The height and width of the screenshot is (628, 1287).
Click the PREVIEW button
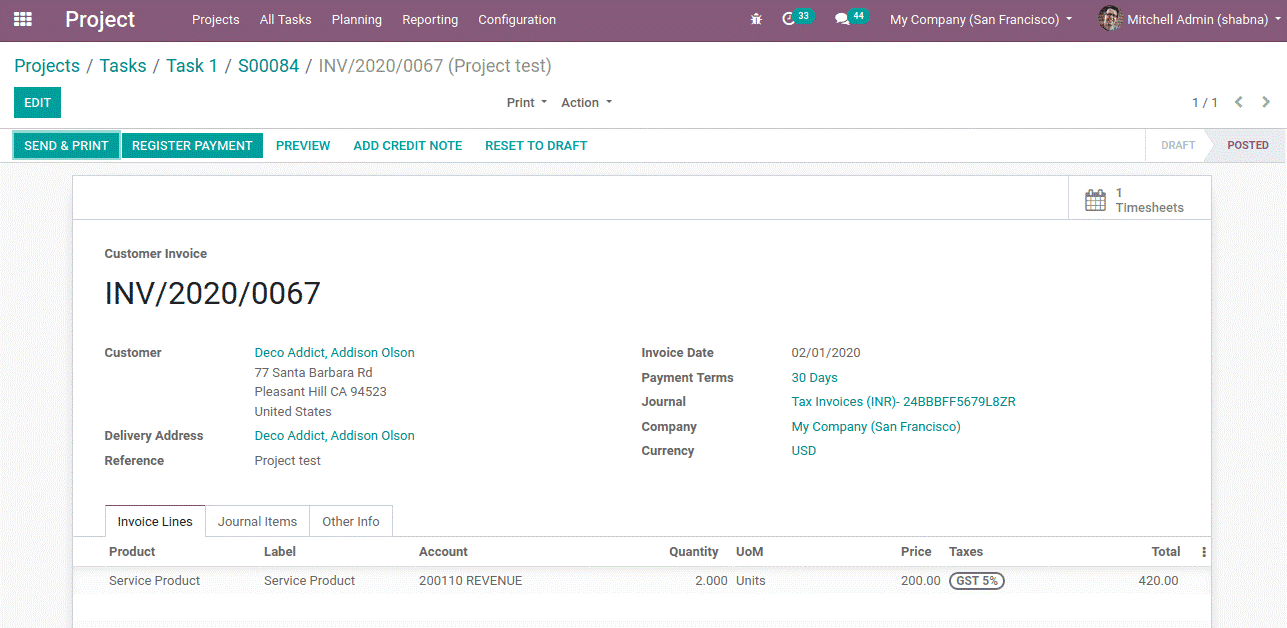303,145
